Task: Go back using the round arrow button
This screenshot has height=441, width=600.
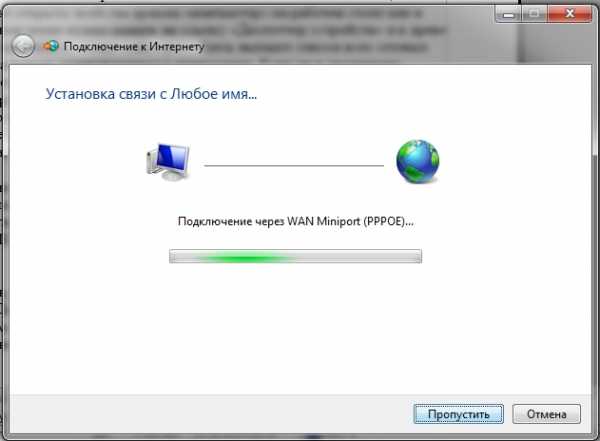Action: [23, 46]
